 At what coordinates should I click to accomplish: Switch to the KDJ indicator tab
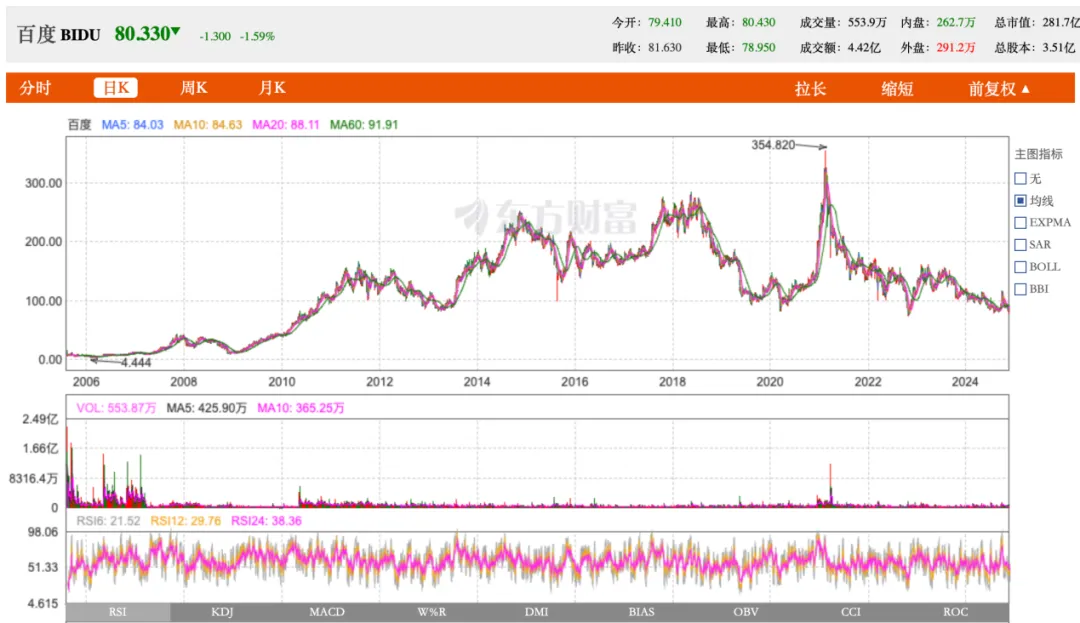click(x=222, y=612)
